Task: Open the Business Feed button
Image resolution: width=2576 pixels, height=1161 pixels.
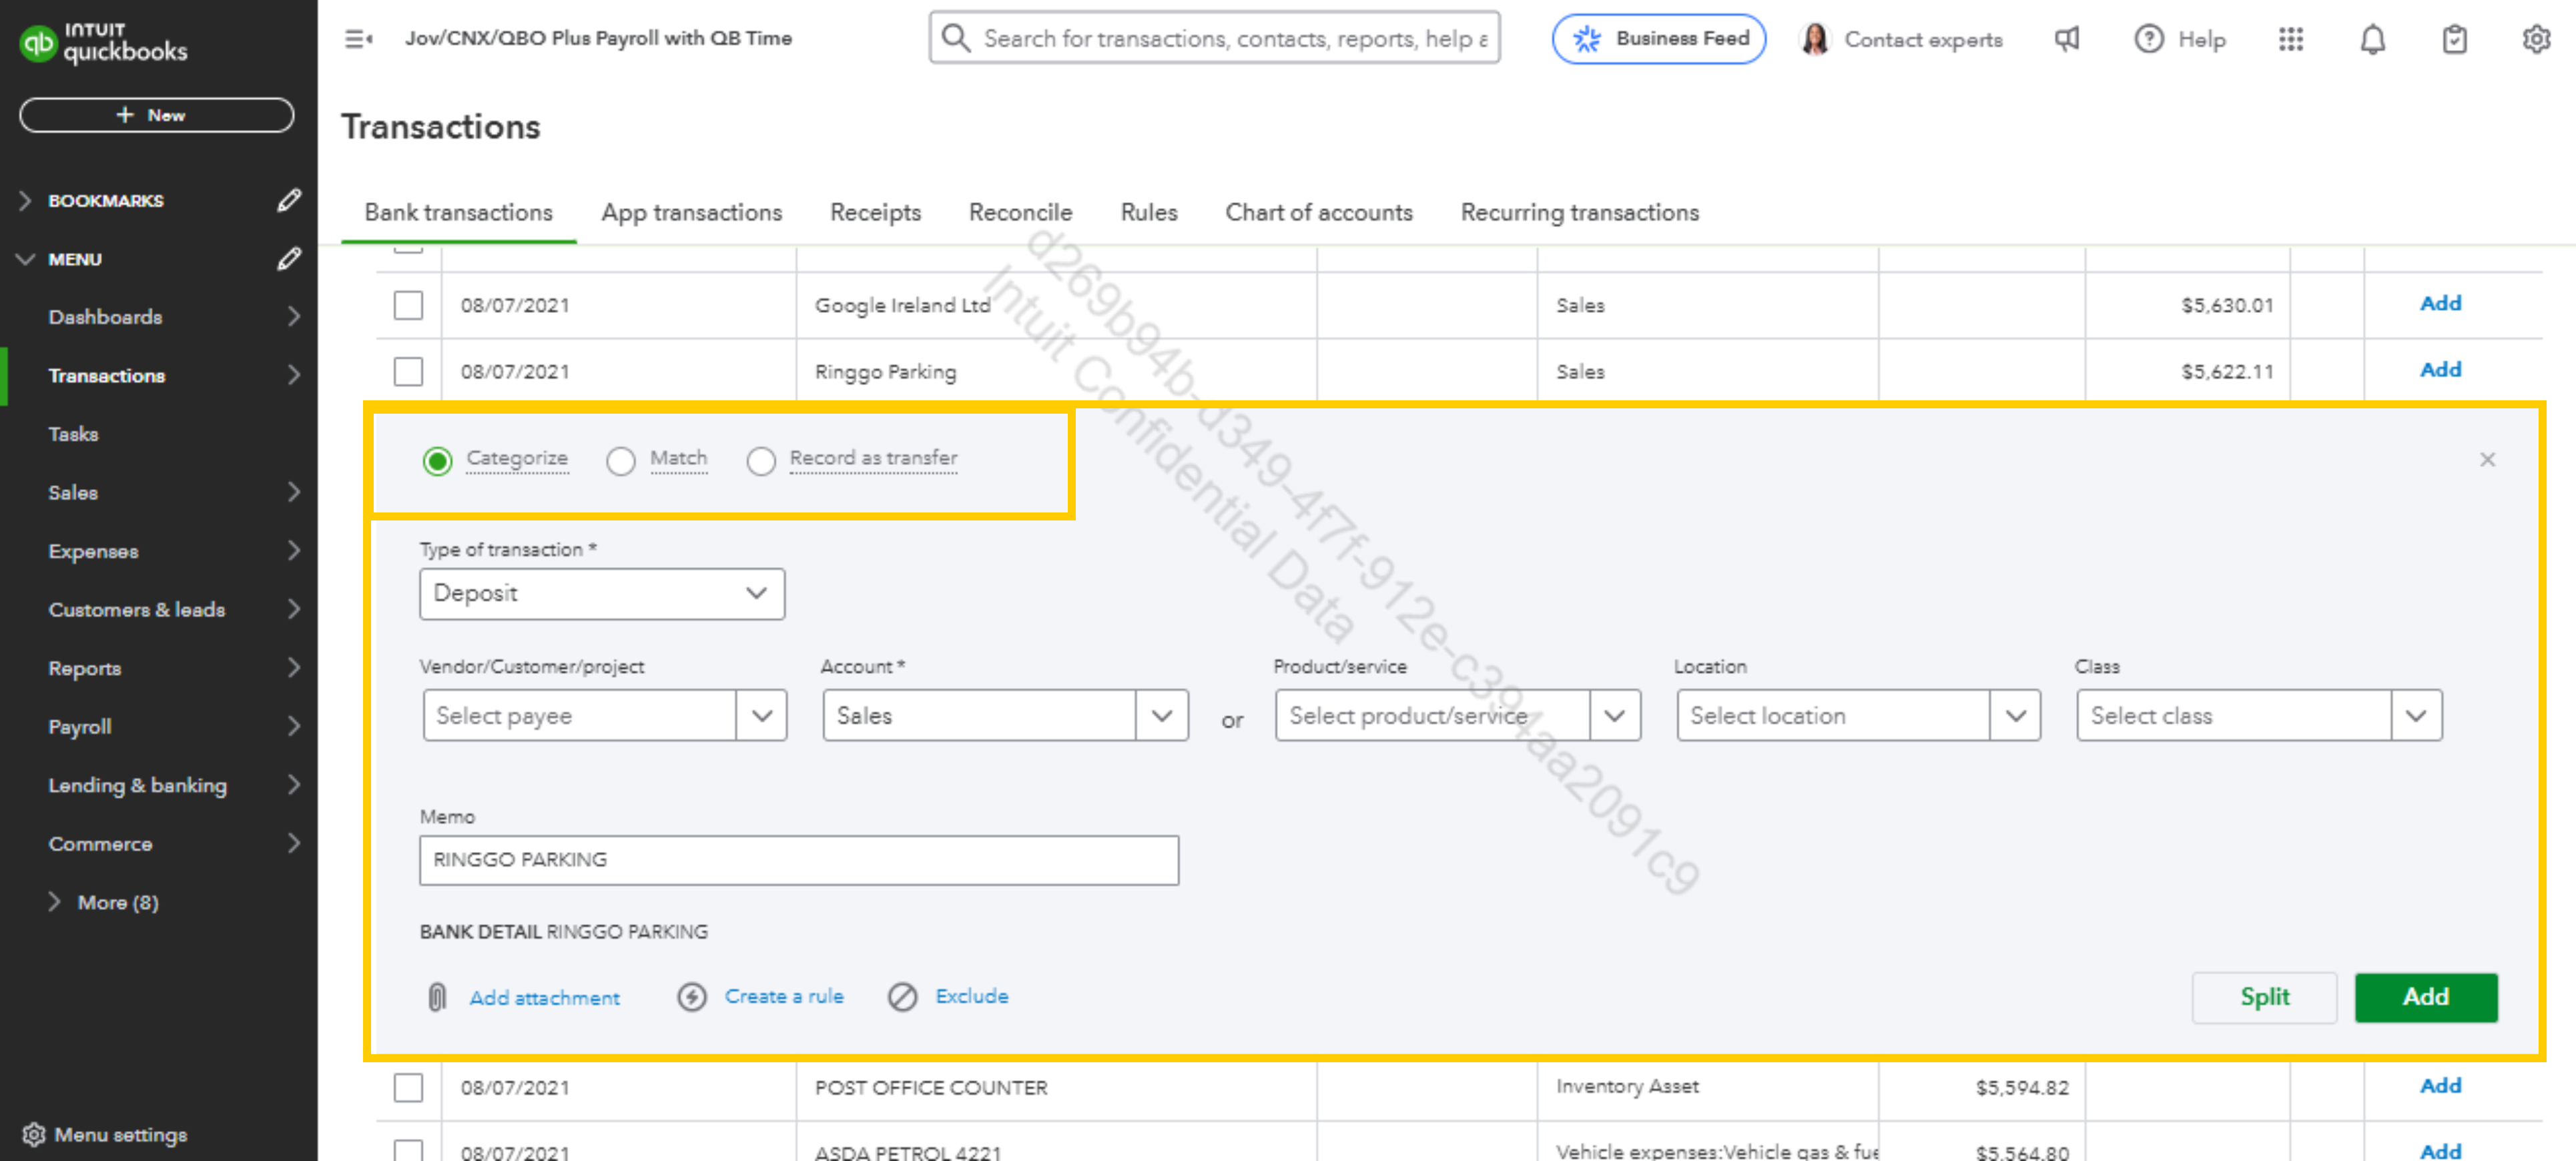Action: [x=1659, y=39]
